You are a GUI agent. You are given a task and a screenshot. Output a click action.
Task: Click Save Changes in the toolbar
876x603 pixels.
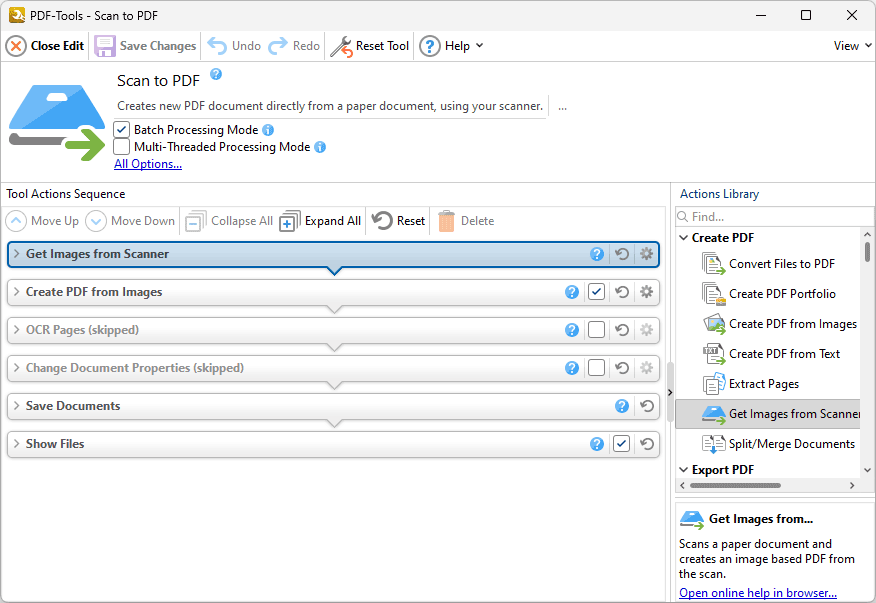145,46
